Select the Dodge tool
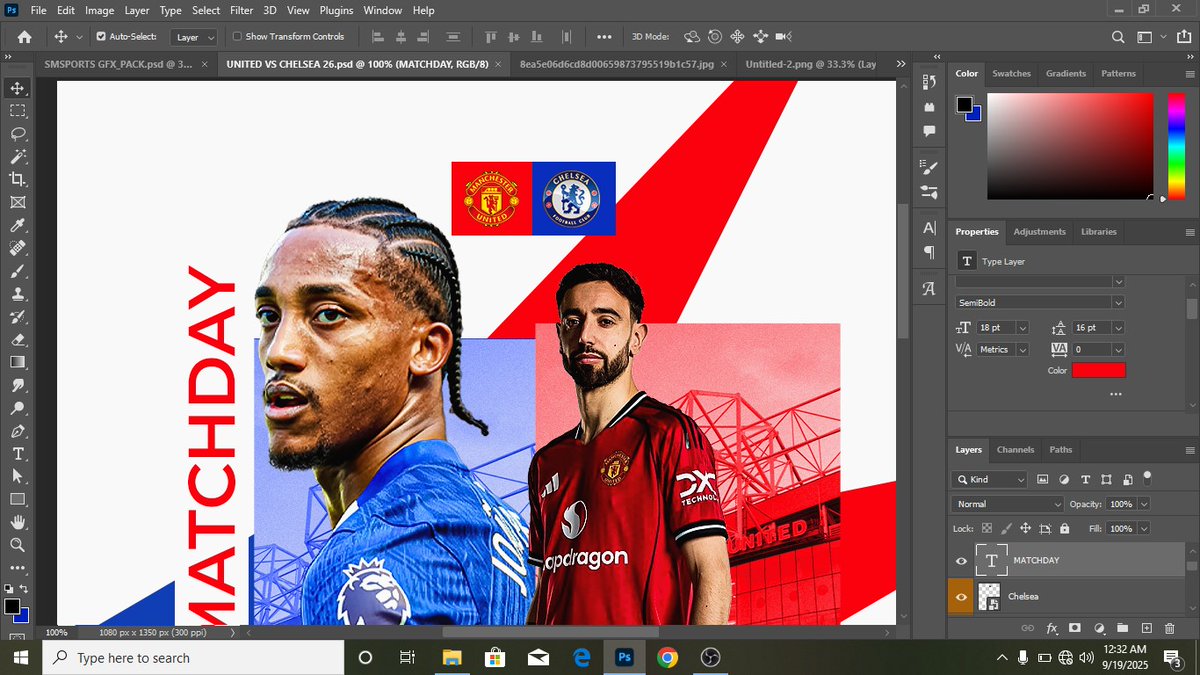This screenshot has height=675, width=1200. (x=17, y=408)
